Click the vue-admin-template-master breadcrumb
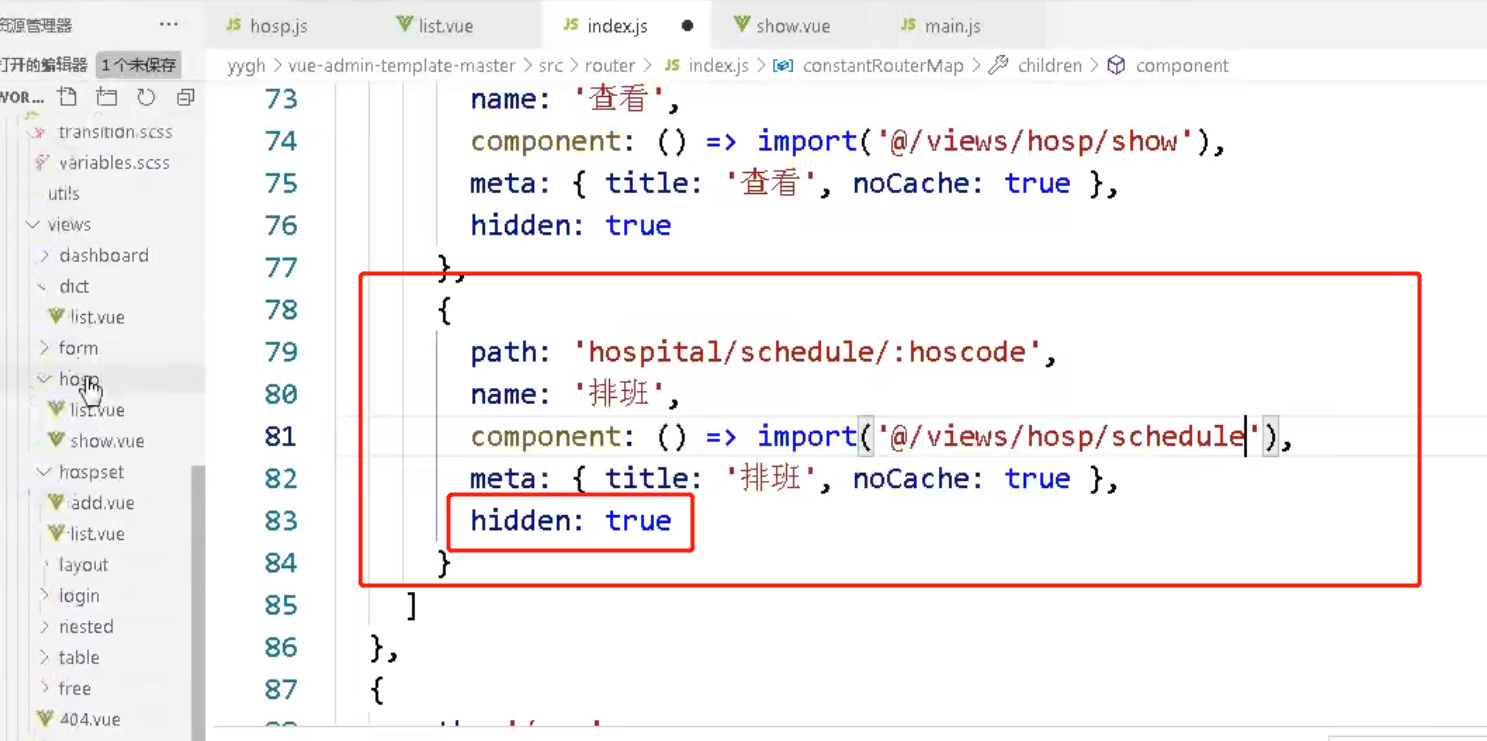Viewport: 1487px width, 741px height. coord(402,66)
